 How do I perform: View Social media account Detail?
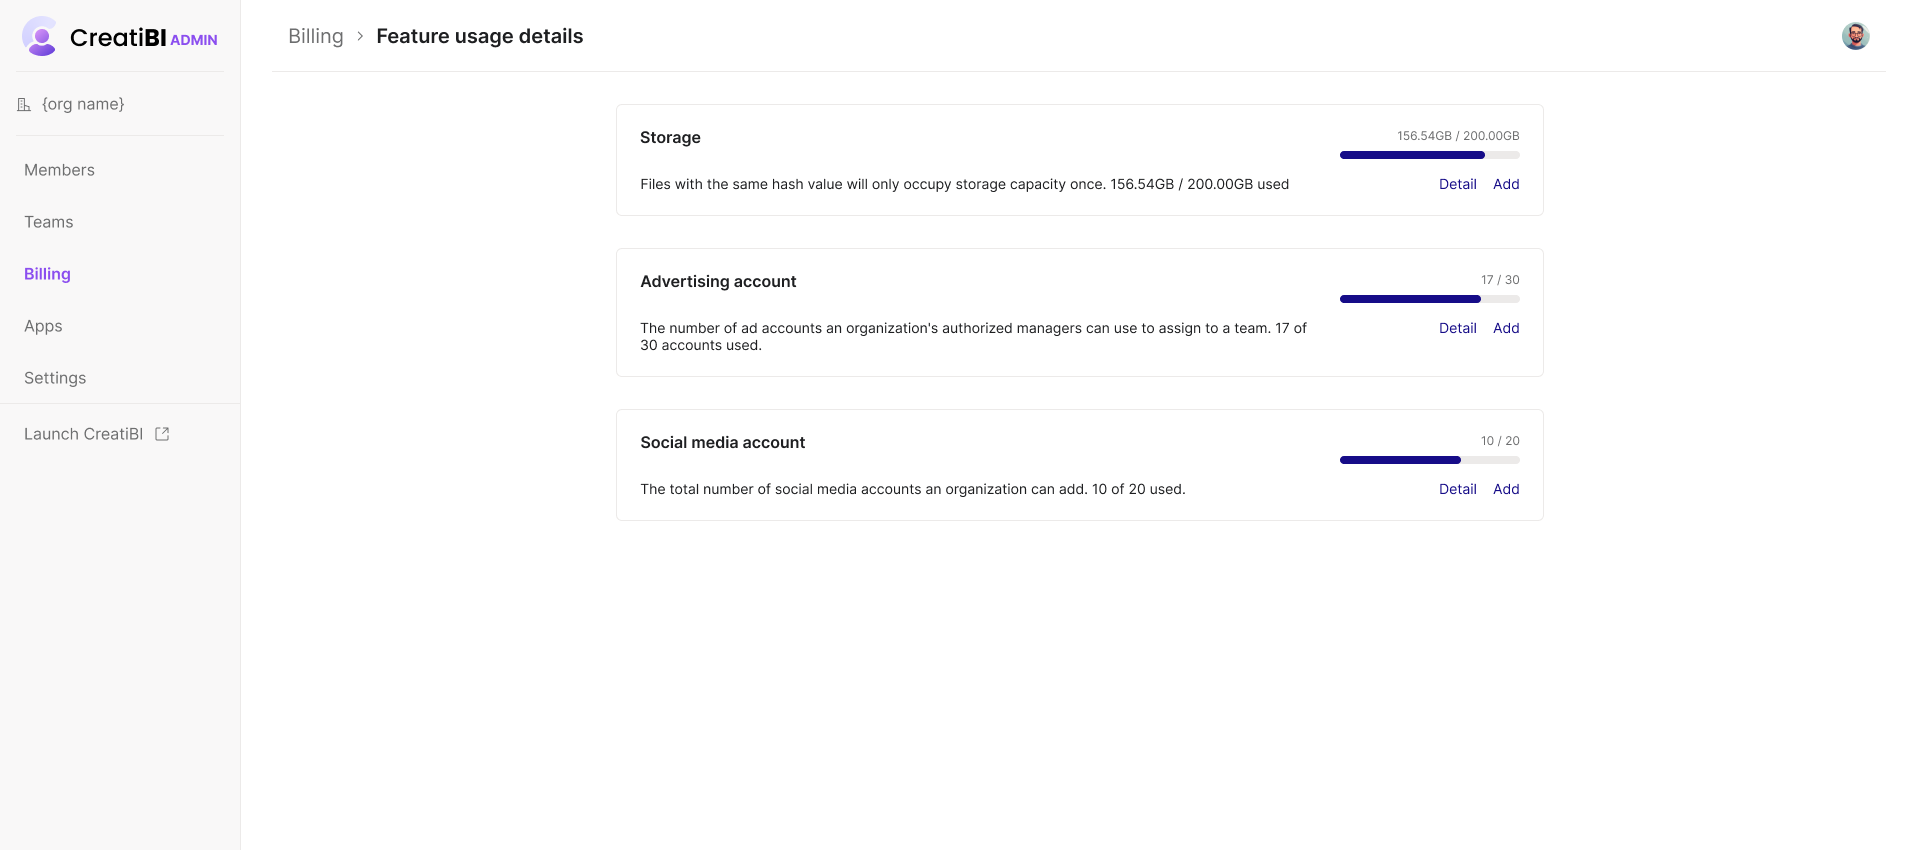pos(1457,489)
